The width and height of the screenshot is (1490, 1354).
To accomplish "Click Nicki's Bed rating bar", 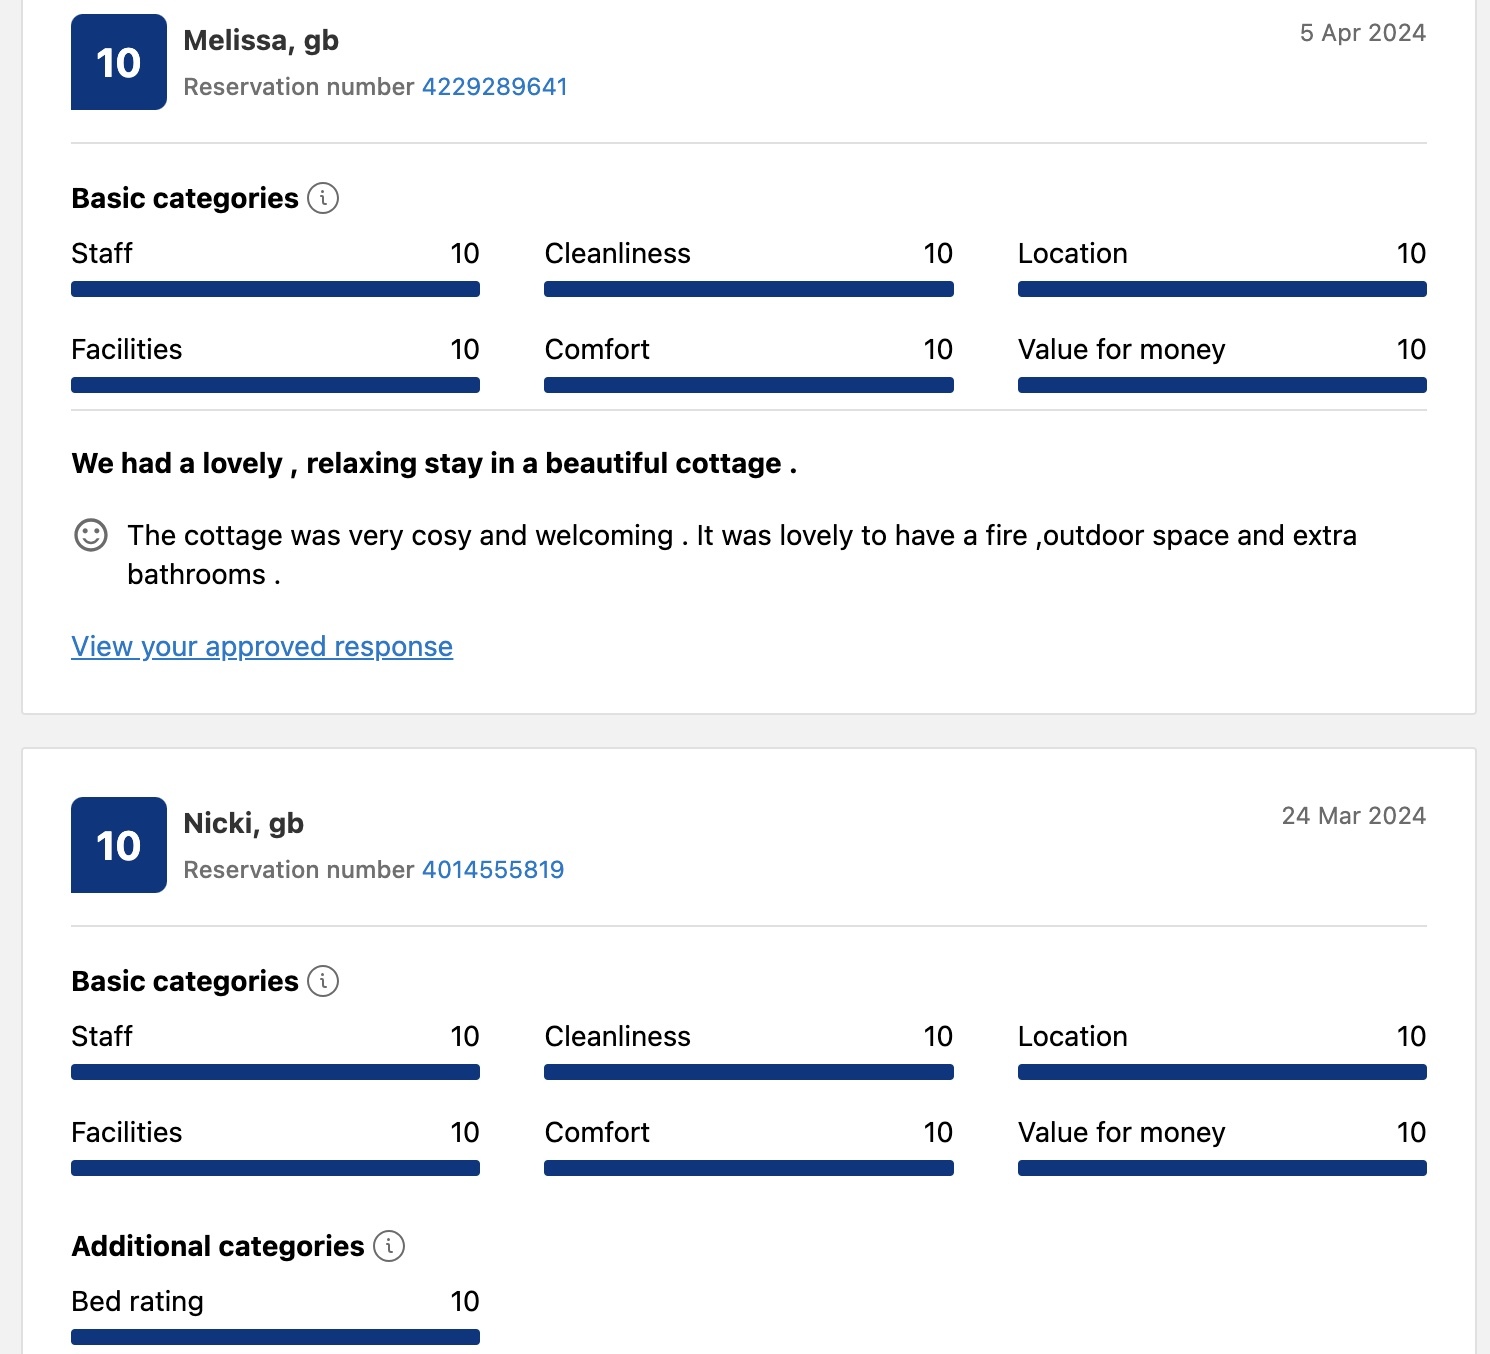I will tap(275, 1337).
